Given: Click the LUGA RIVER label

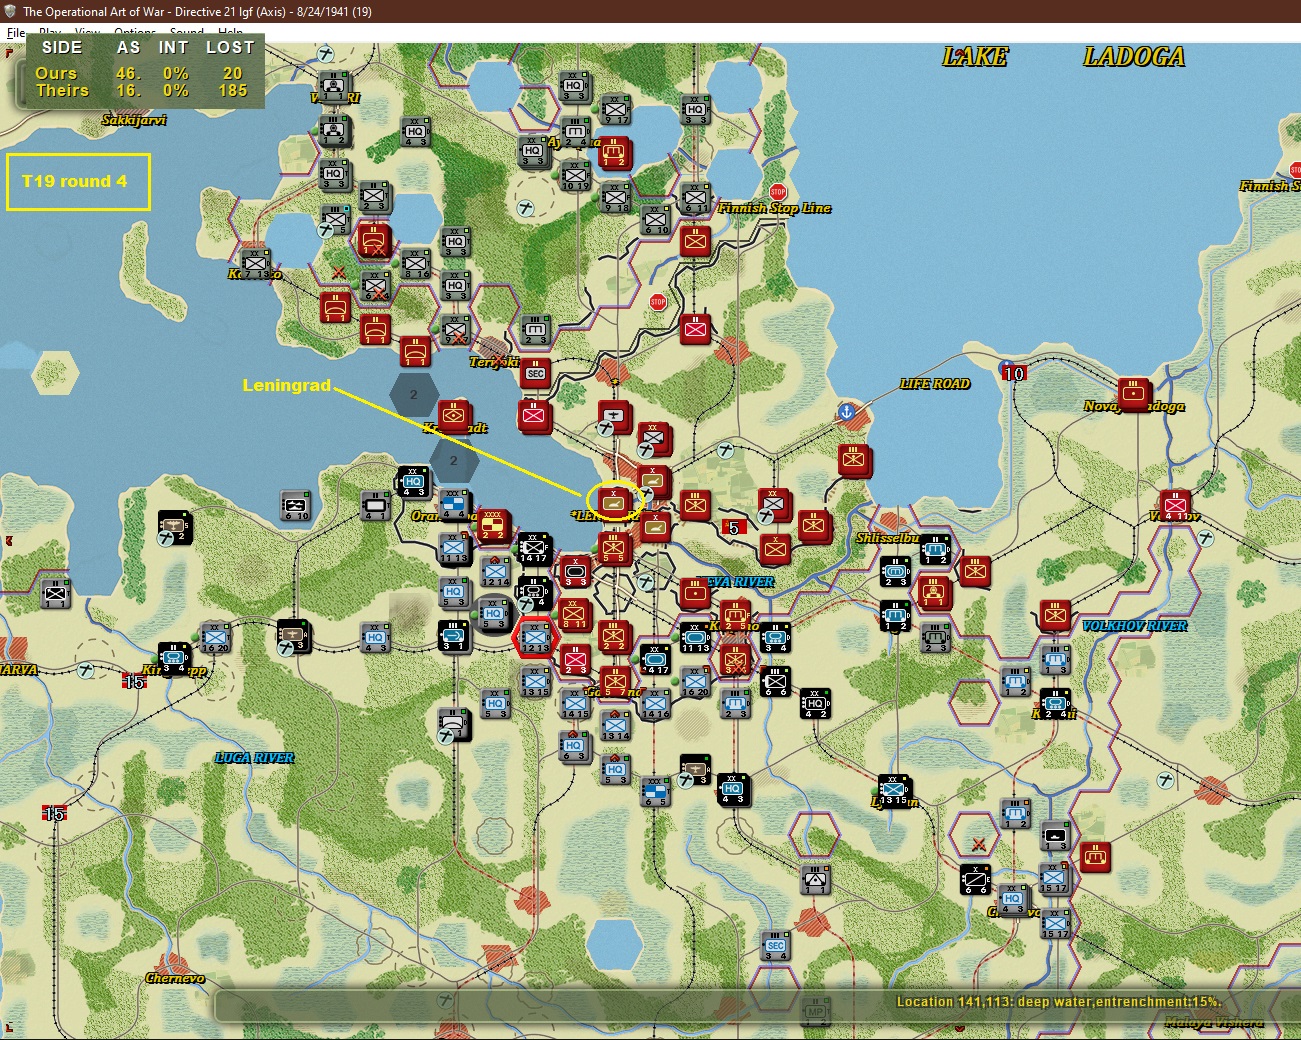Looking at the screenshot, I should pos(255,758).
